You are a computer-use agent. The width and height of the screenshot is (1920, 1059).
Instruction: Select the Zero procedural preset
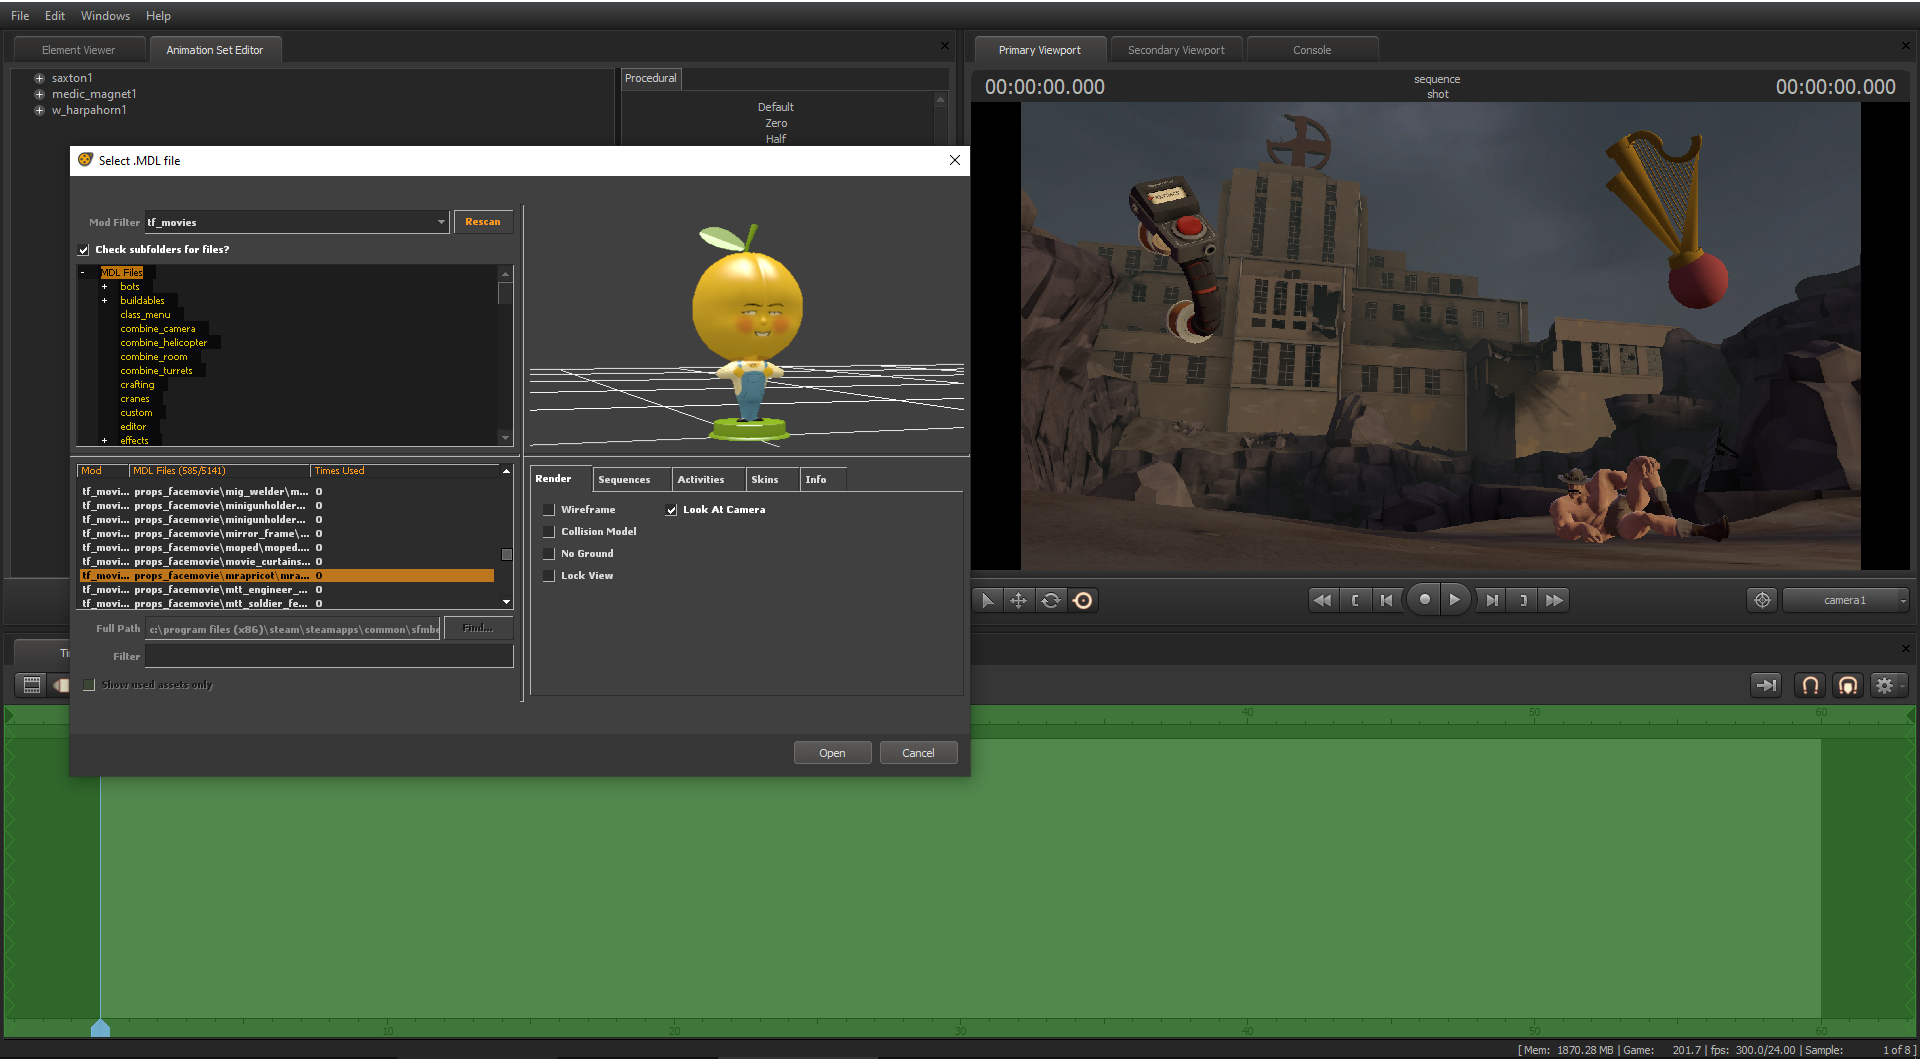coord(776,123)
